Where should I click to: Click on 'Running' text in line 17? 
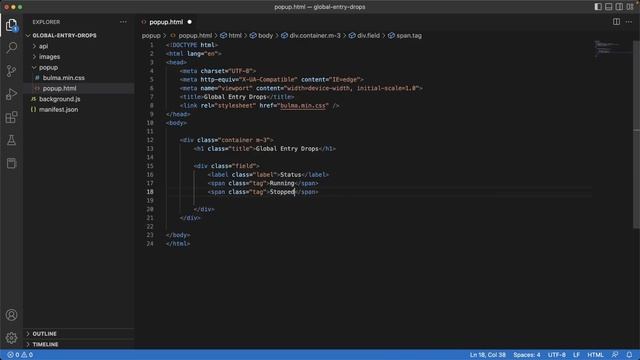(x=282, y=183)
